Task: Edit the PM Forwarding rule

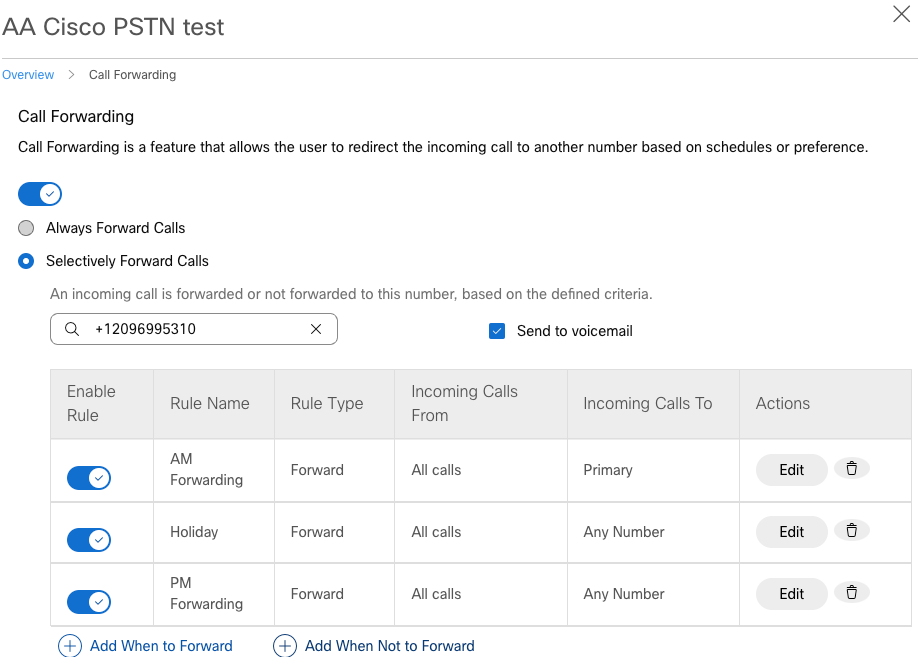Action: tap(792, 594)
